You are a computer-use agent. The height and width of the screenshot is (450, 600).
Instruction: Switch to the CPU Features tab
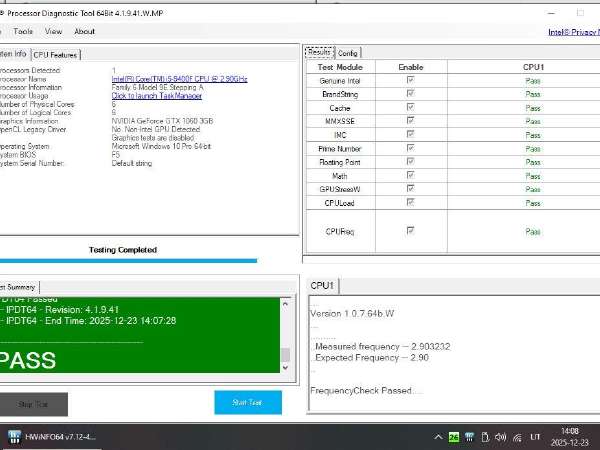[x=55, y=55]
